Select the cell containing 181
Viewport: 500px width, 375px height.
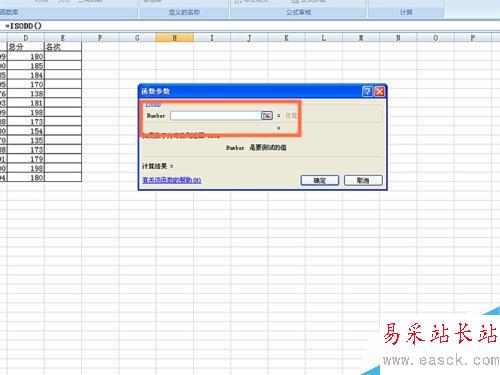(x=26, y=103)
